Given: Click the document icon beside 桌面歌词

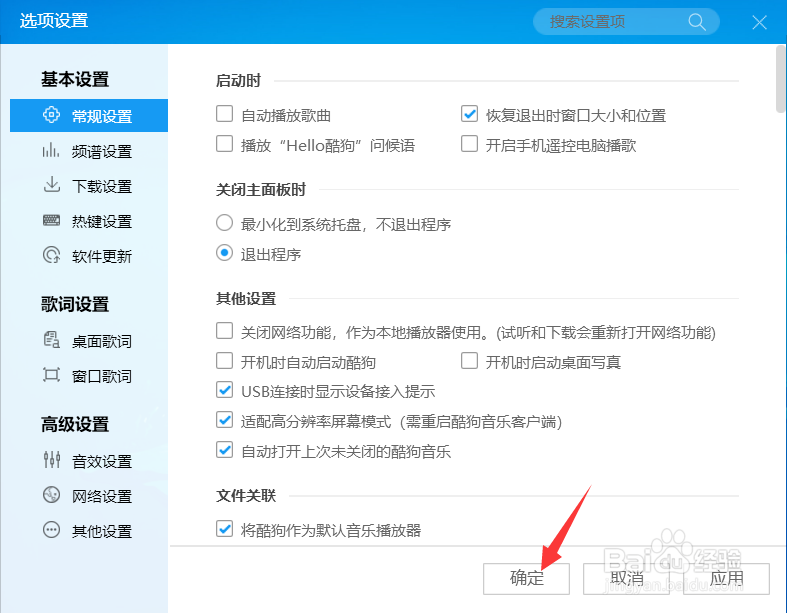Looking at the screenshot, I should pyautogui.click(x=51, y=340).
